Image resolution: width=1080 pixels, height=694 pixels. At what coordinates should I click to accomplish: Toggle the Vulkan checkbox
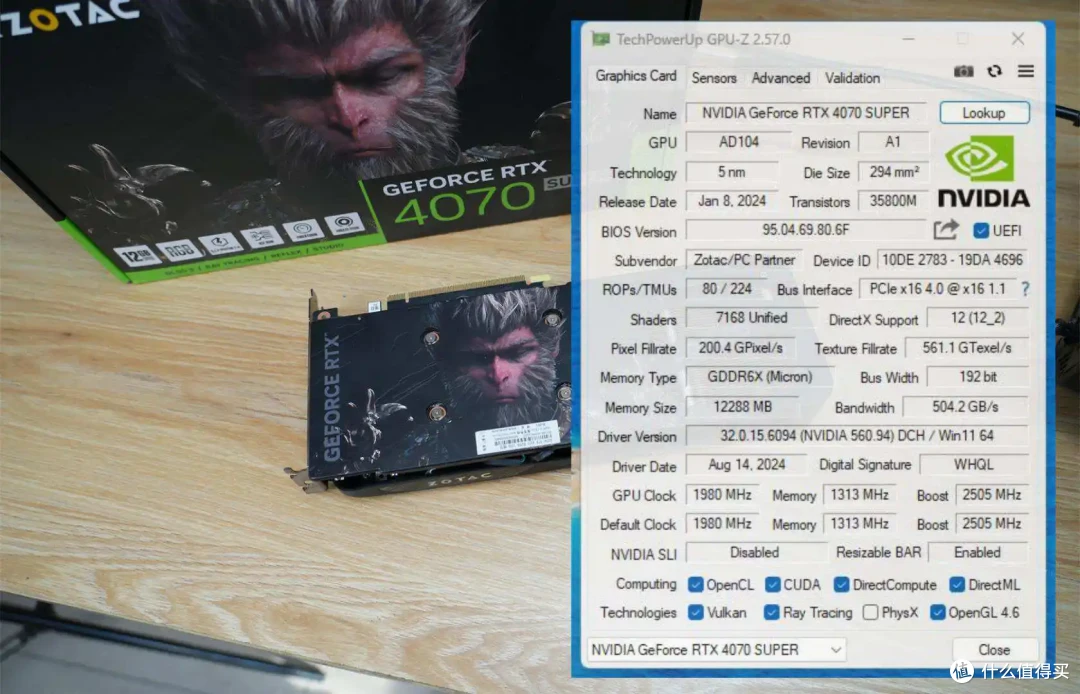click(x=696, y=612)
